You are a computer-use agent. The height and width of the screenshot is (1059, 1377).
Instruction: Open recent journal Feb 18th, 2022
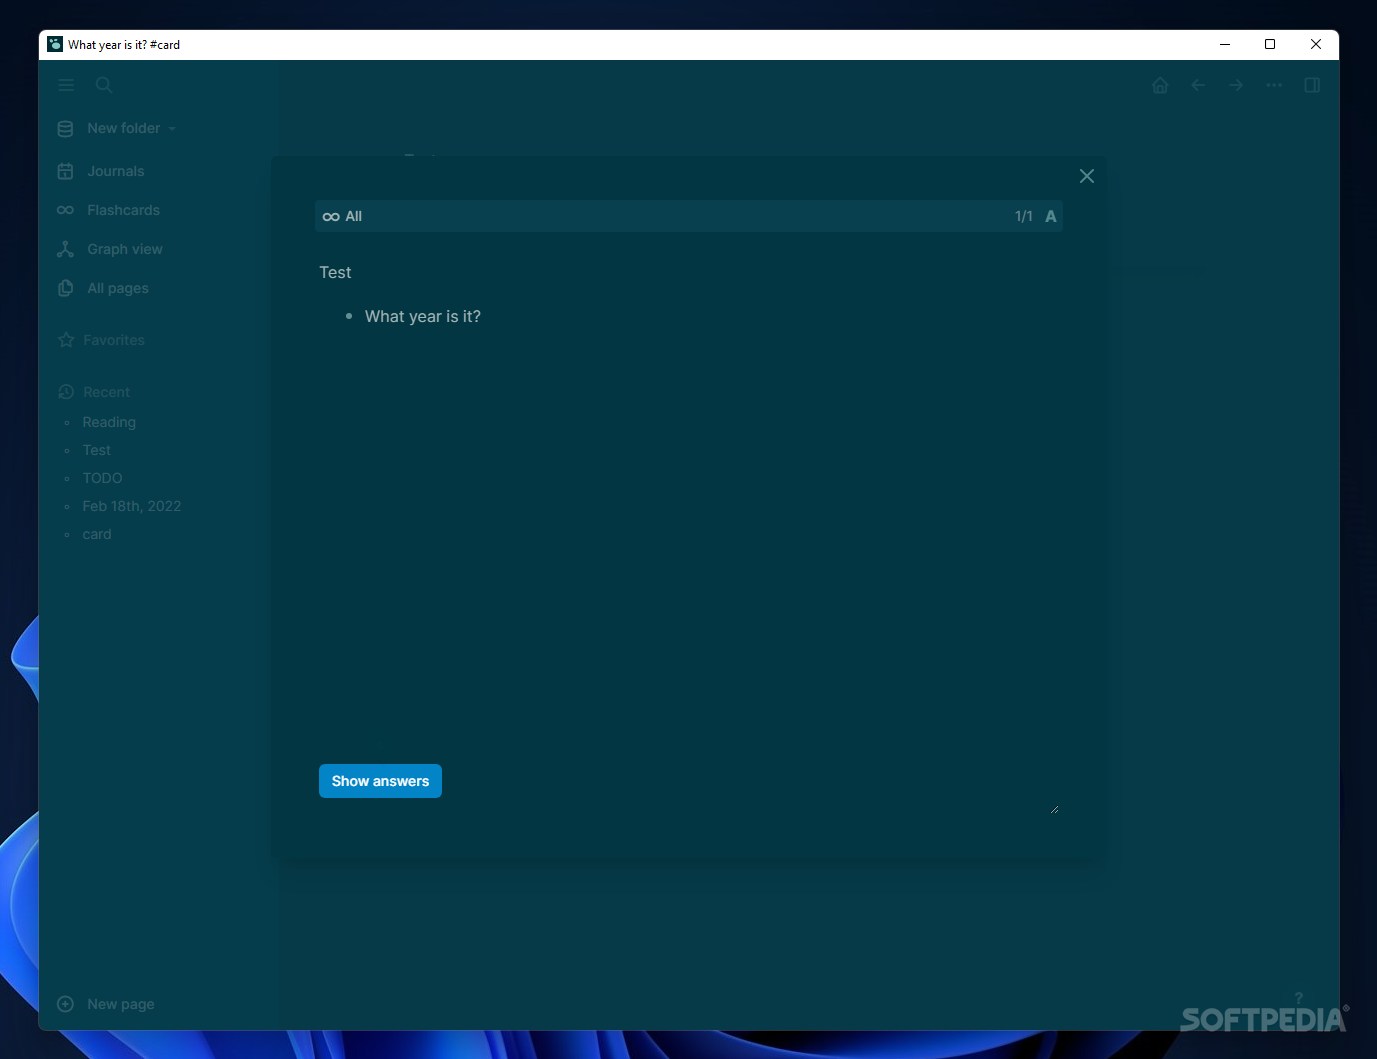click(x=132, y=506)
